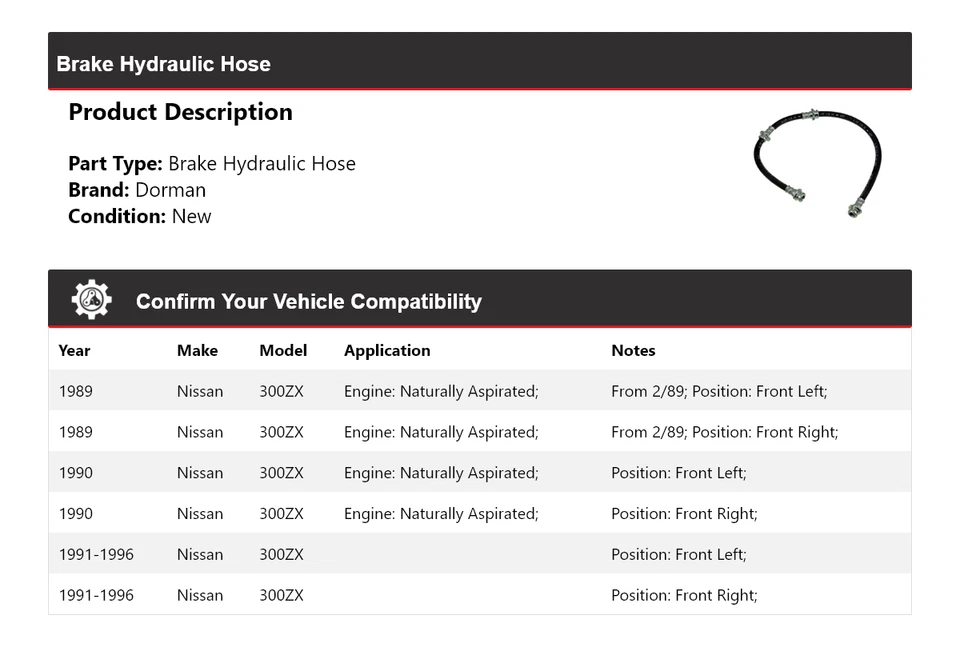Select last row 1991-1996 Front Right note
This screenshot has height=647, width=960.
pos(684,595)
